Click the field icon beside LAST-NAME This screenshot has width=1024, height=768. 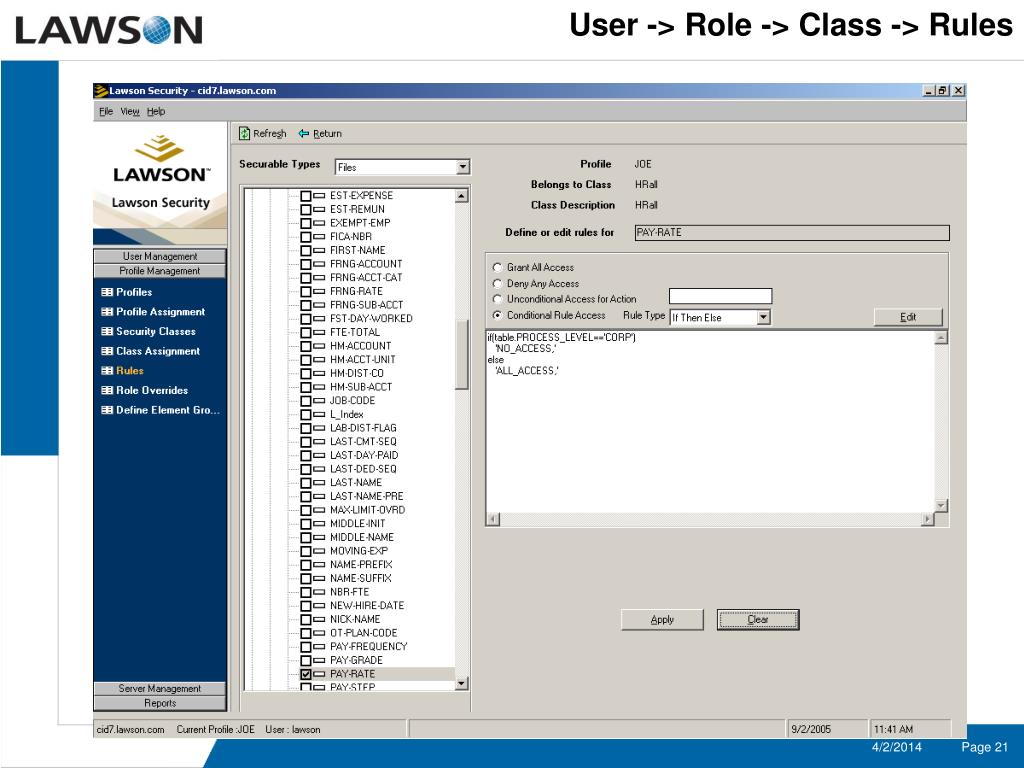(319, 483)
